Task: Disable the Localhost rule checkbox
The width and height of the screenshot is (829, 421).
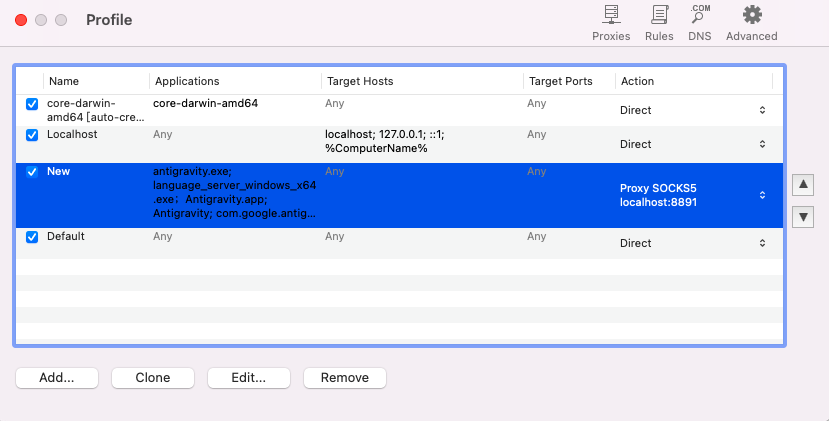Action: coord(32,135)
